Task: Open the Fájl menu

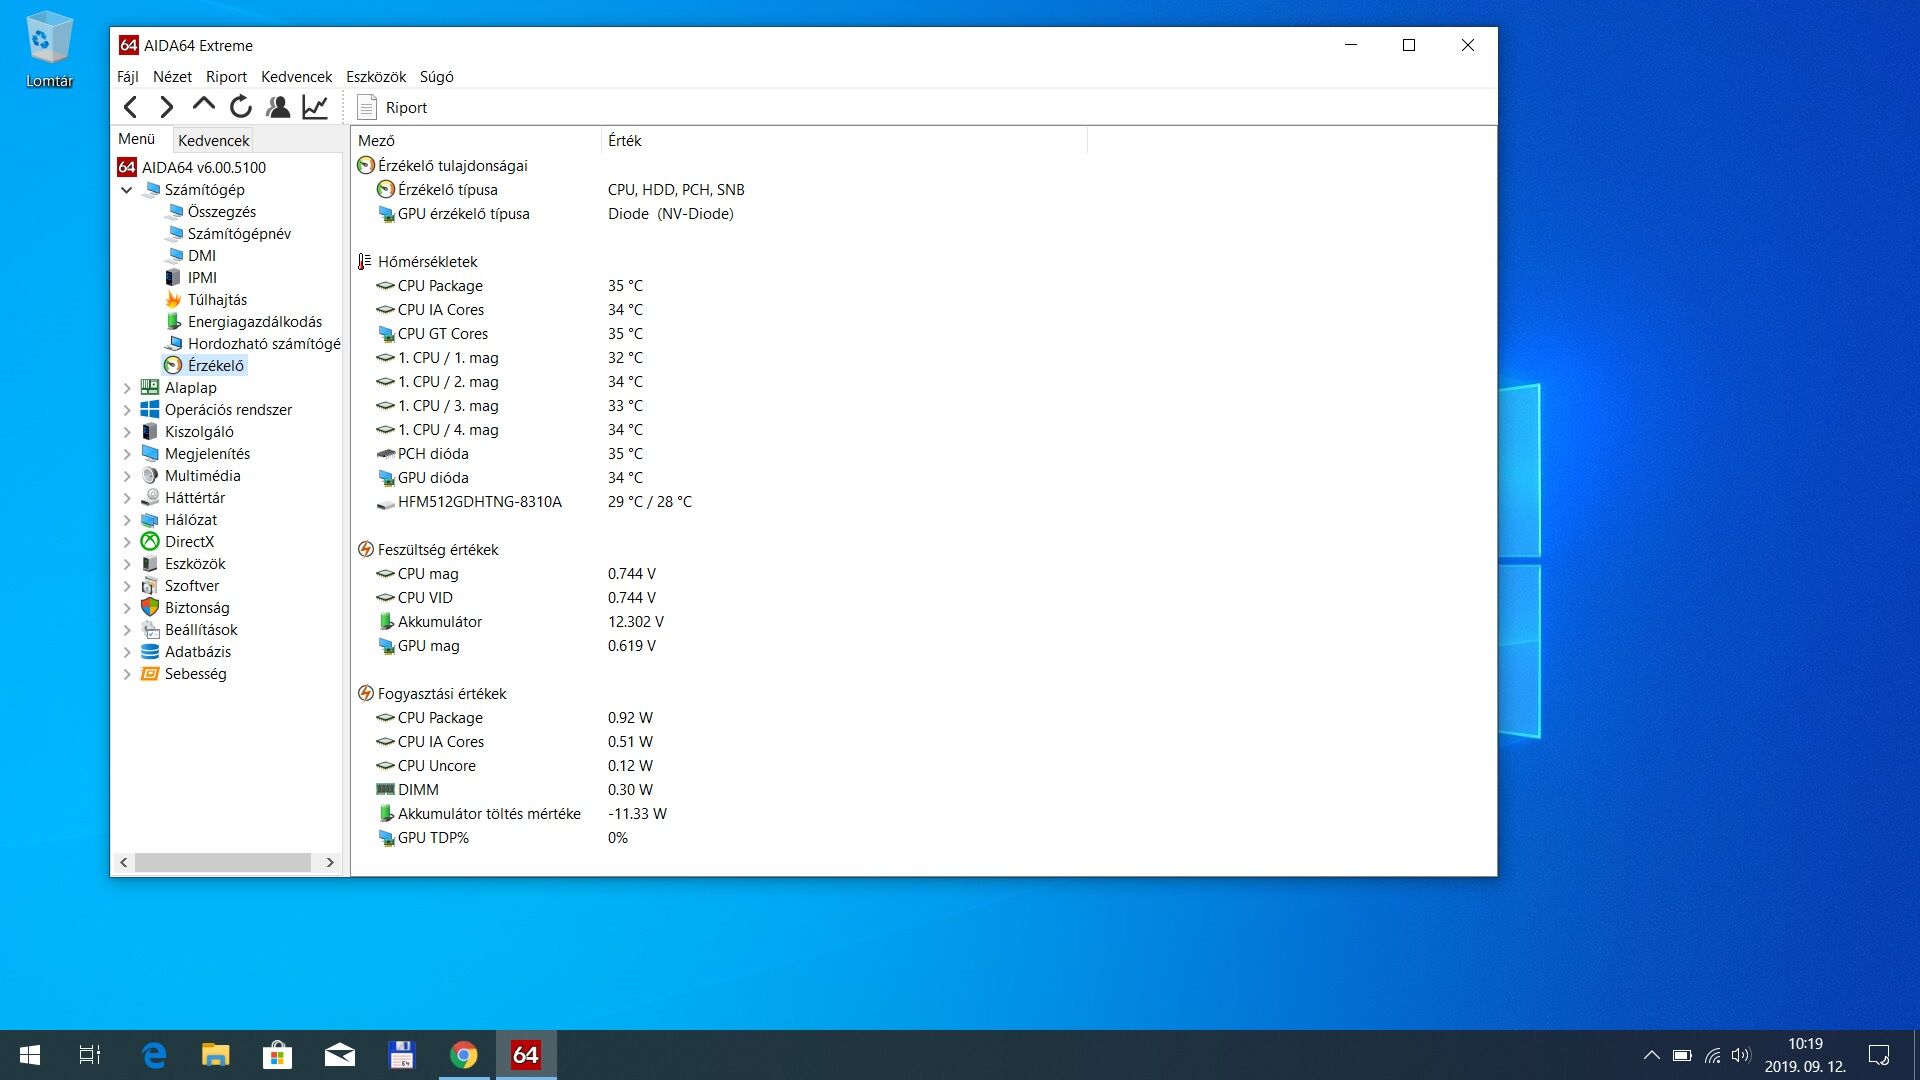Action: point(127,77)
